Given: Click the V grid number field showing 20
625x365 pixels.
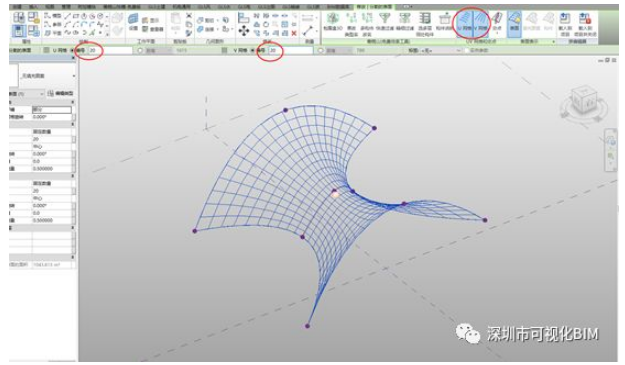Looking at the screenshot, I should 291,51.
